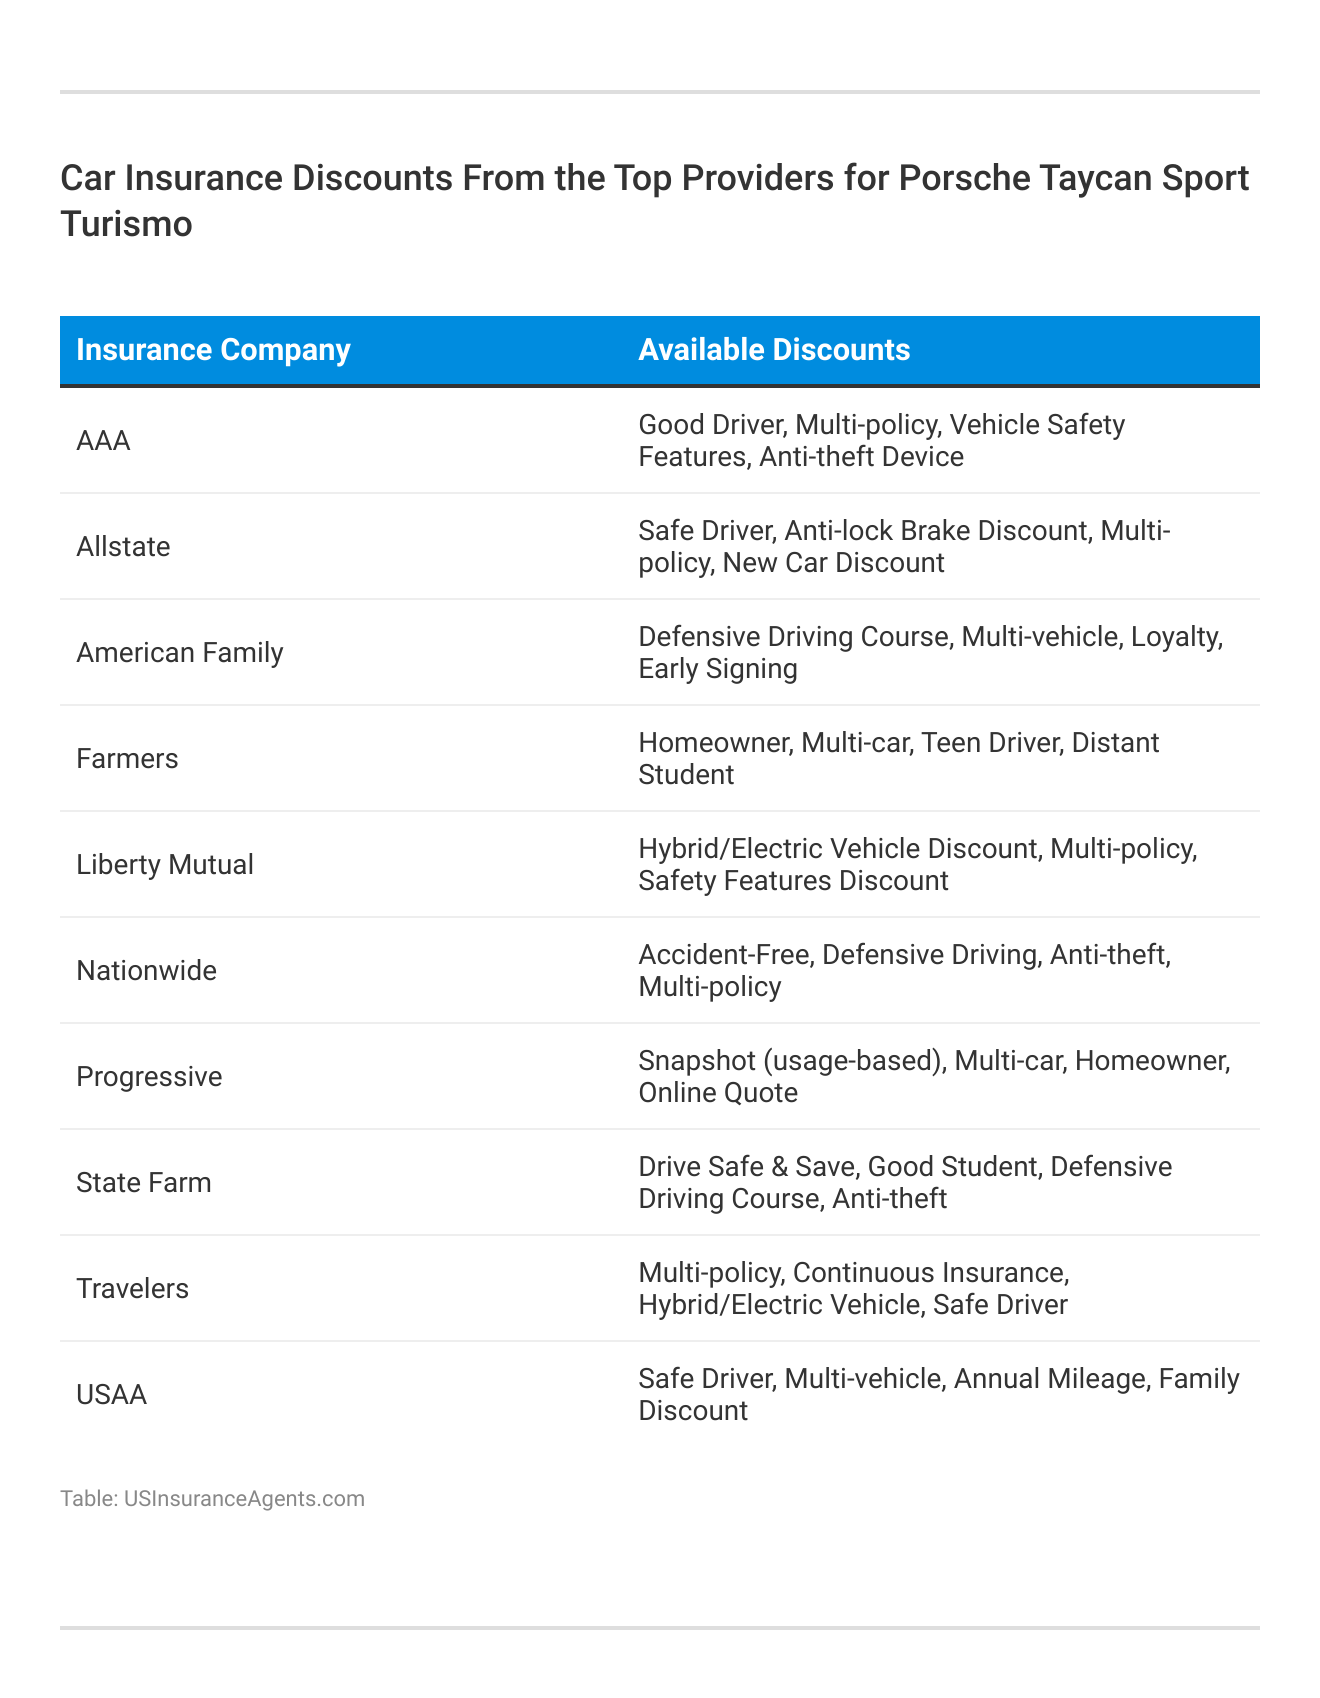
Task: Click AAA's Good Driver discounts text
Action: 881,441
